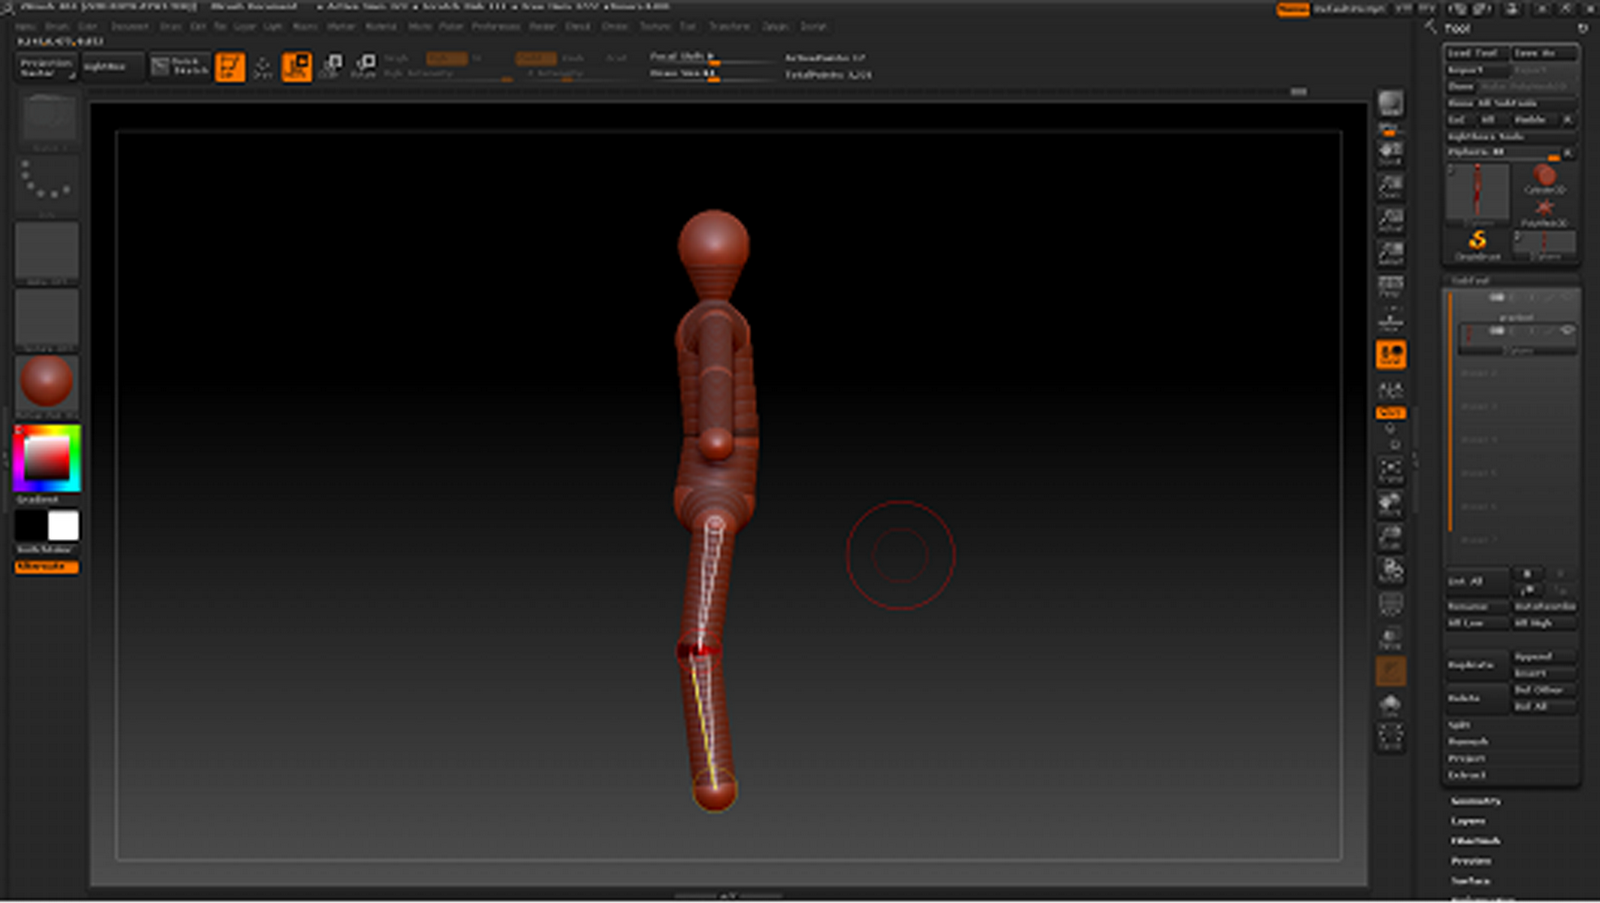Screen dimensions: 1600x903
Task: Toggle the orange XYZ rotation button
Action: click(1390, 412)
